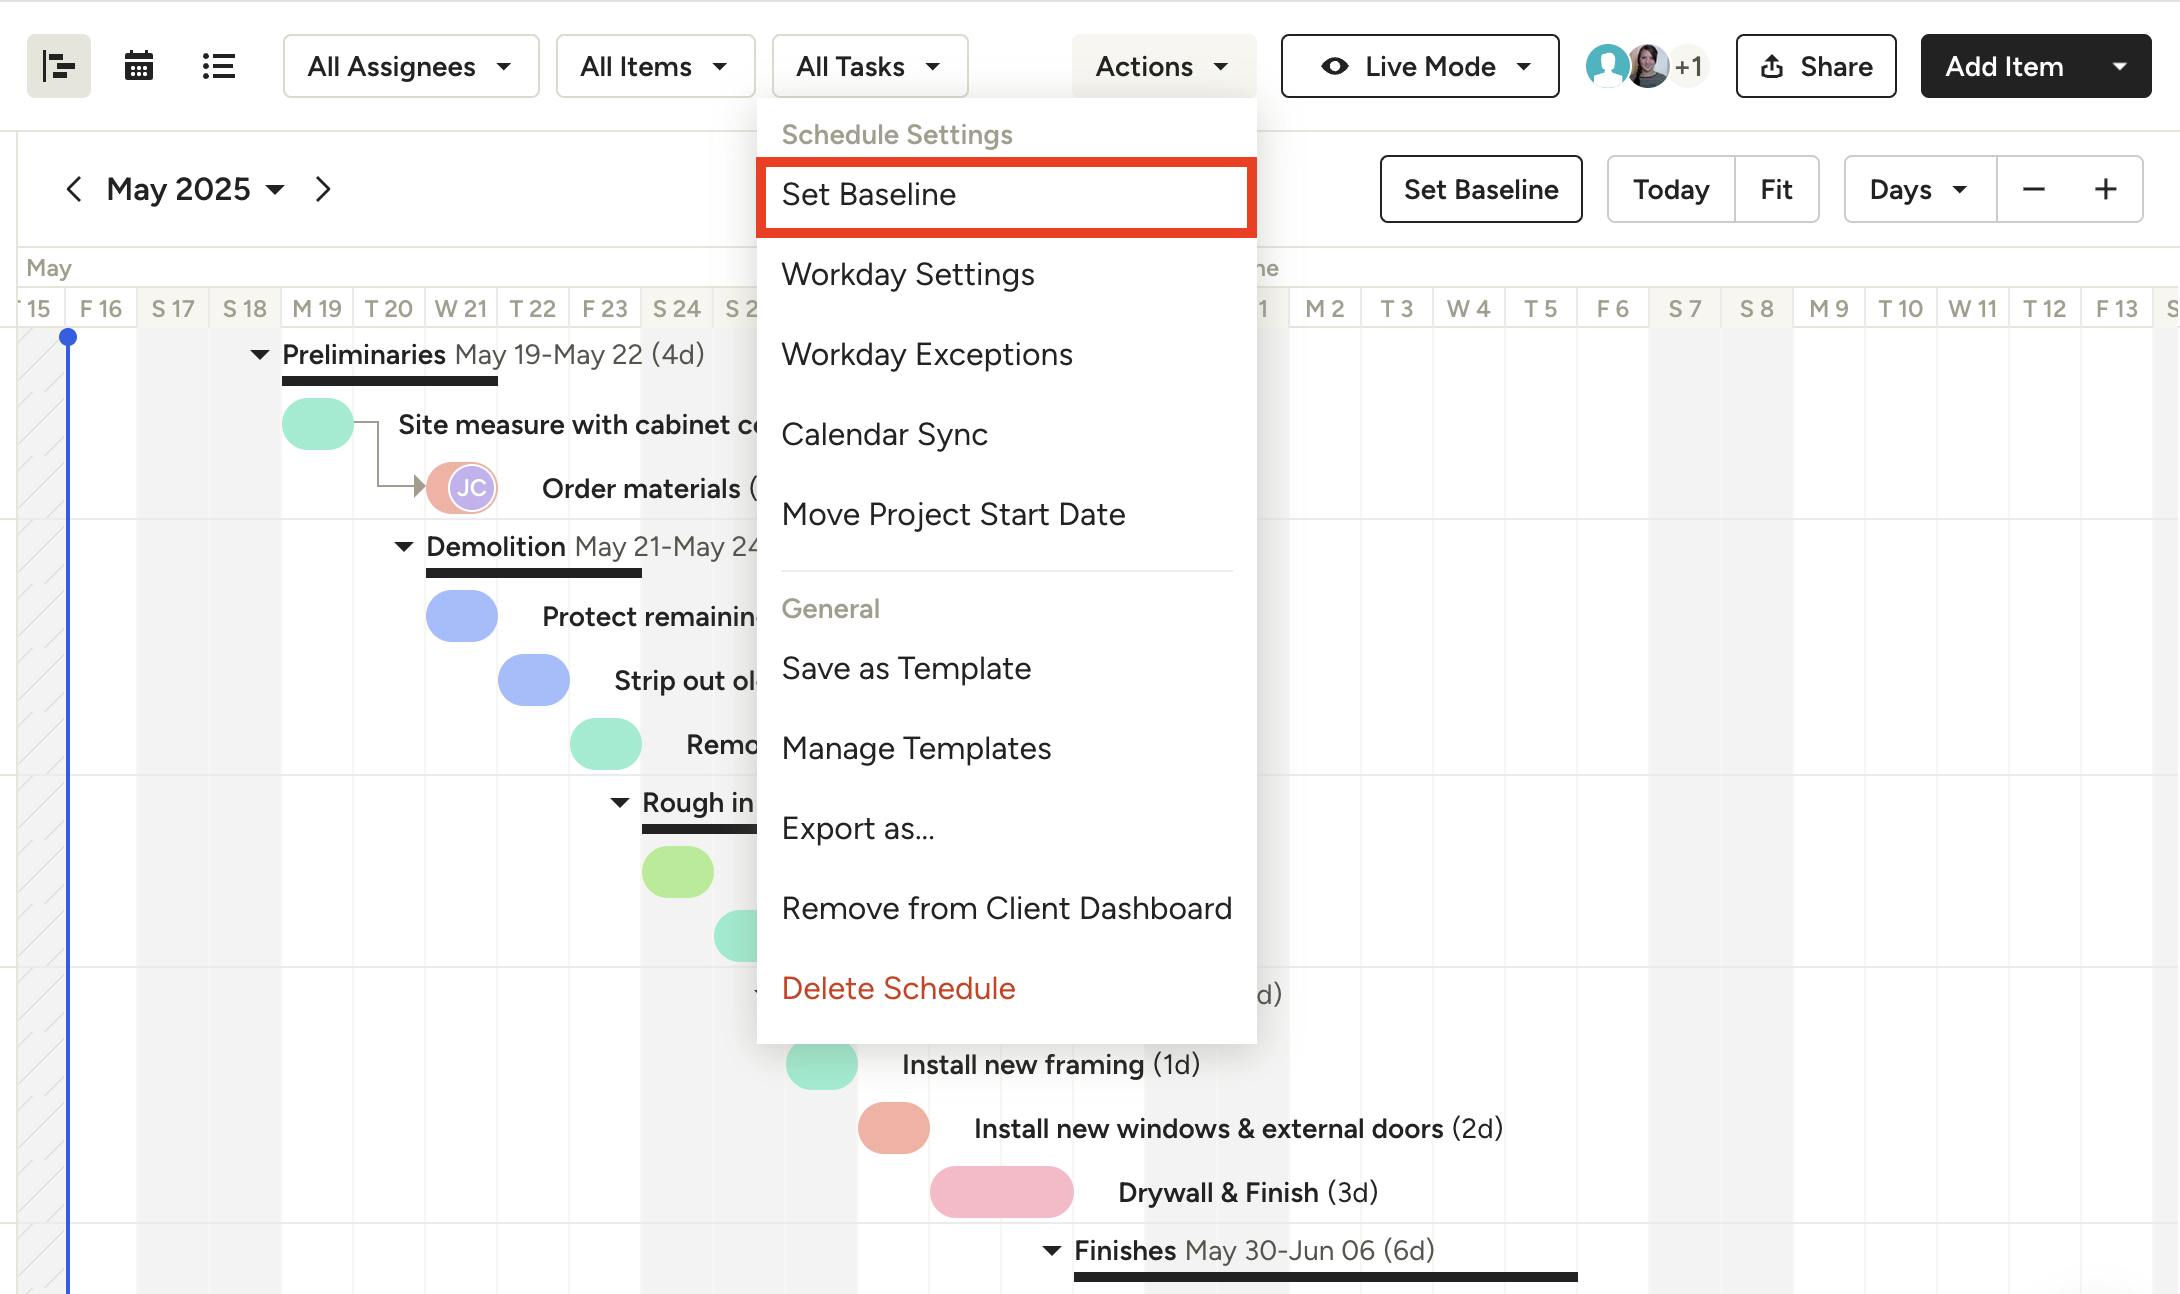Open the Days scale dropdown
Viewport: 2180px width, 1294px height.
1919,189
